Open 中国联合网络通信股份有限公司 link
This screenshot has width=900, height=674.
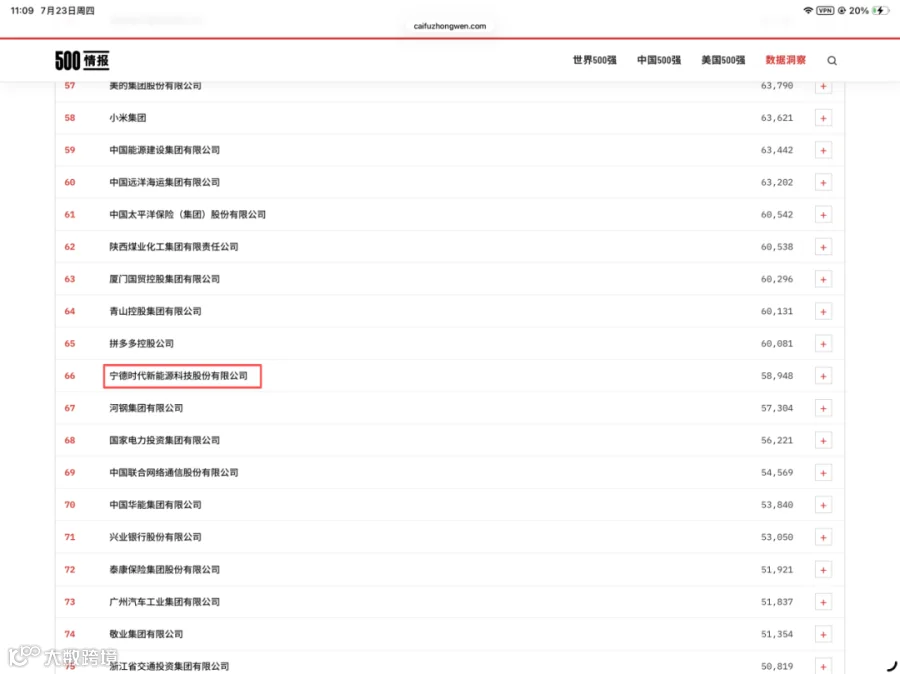[173, 472]
